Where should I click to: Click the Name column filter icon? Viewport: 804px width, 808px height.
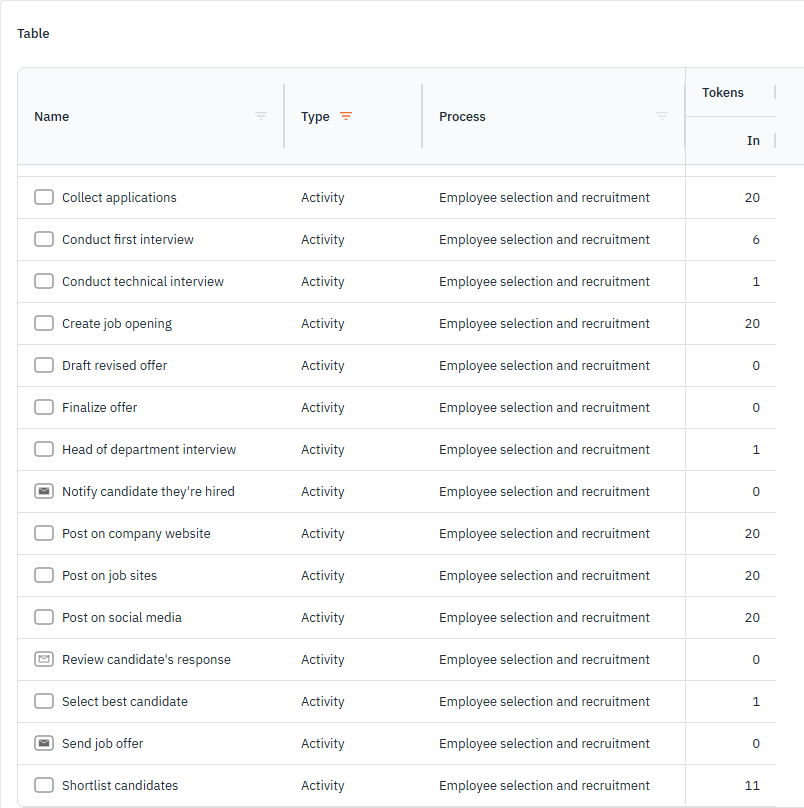click(x=261, y=116)
